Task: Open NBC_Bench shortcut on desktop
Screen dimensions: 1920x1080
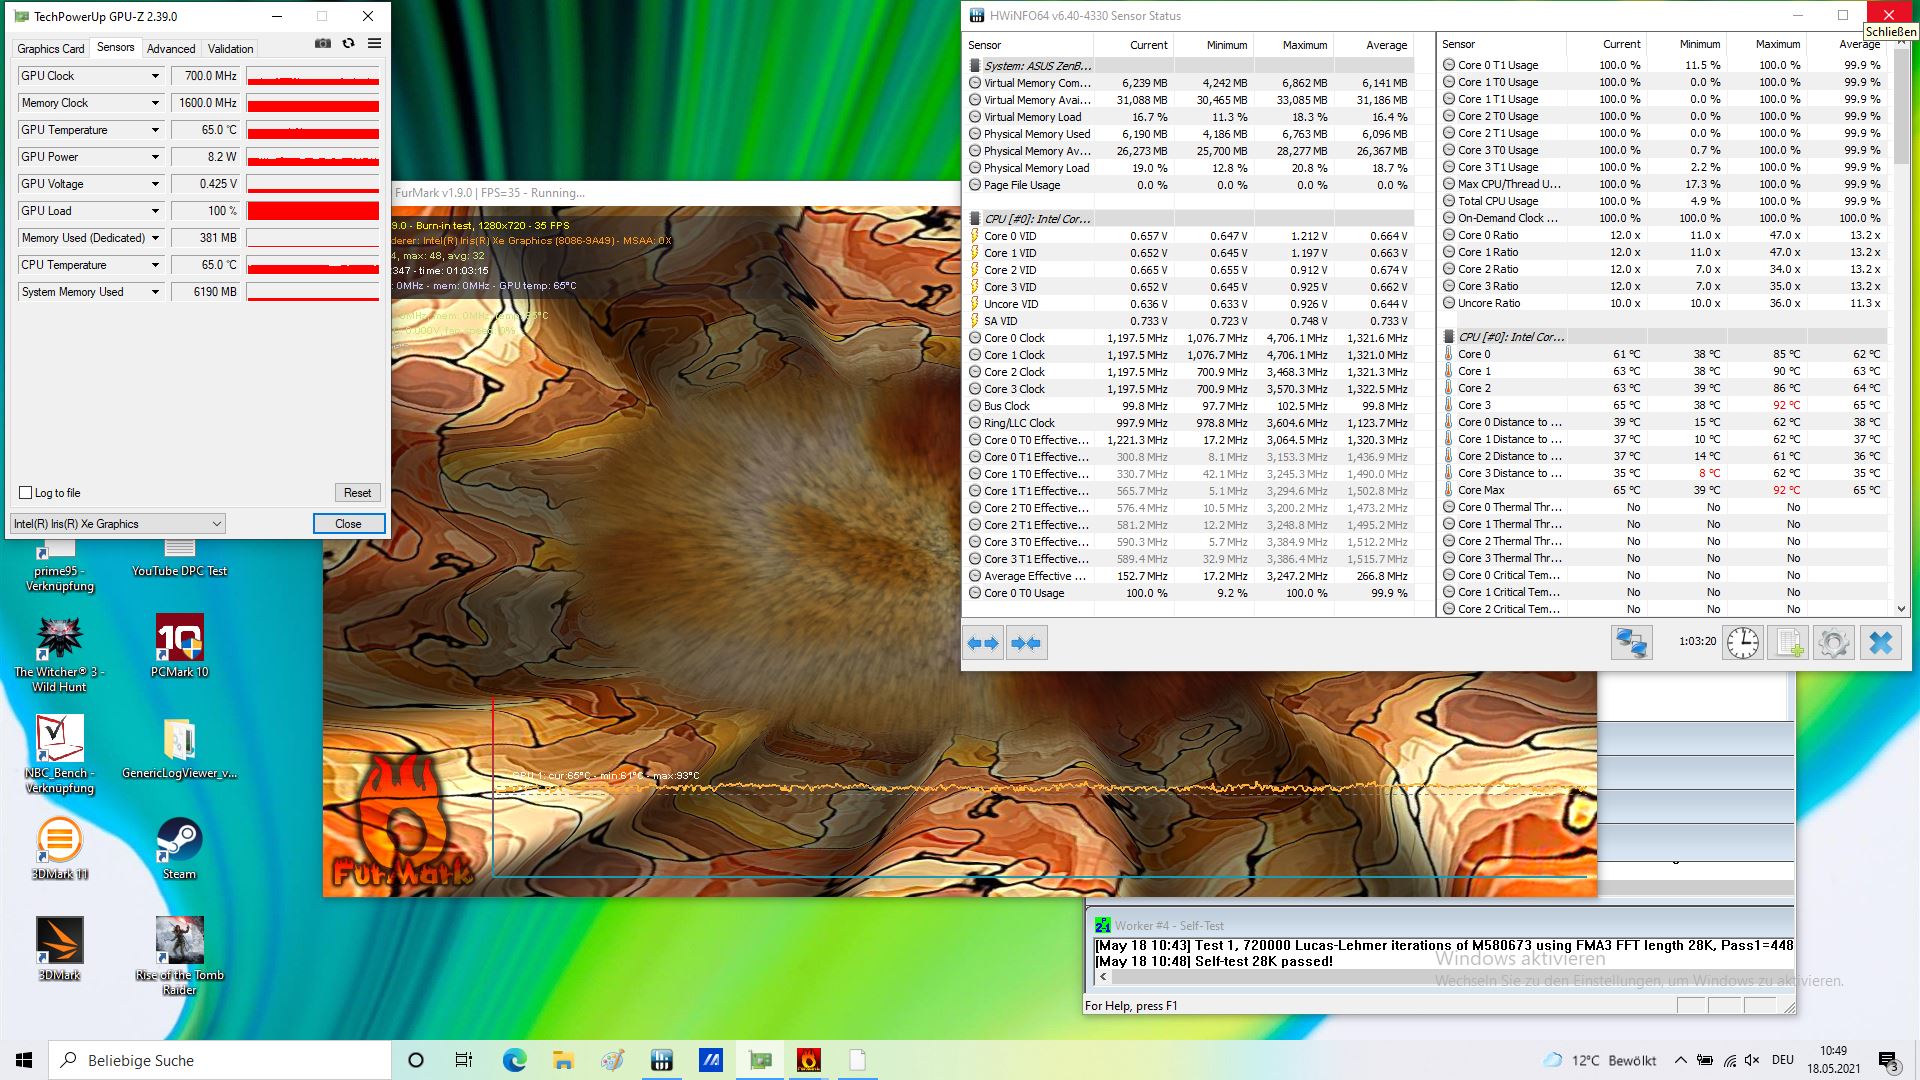Action: [x=59, y=755]
